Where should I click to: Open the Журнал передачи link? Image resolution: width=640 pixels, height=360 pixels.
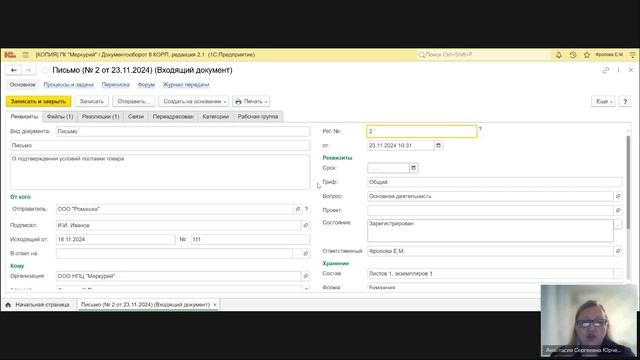click(186, 85)
